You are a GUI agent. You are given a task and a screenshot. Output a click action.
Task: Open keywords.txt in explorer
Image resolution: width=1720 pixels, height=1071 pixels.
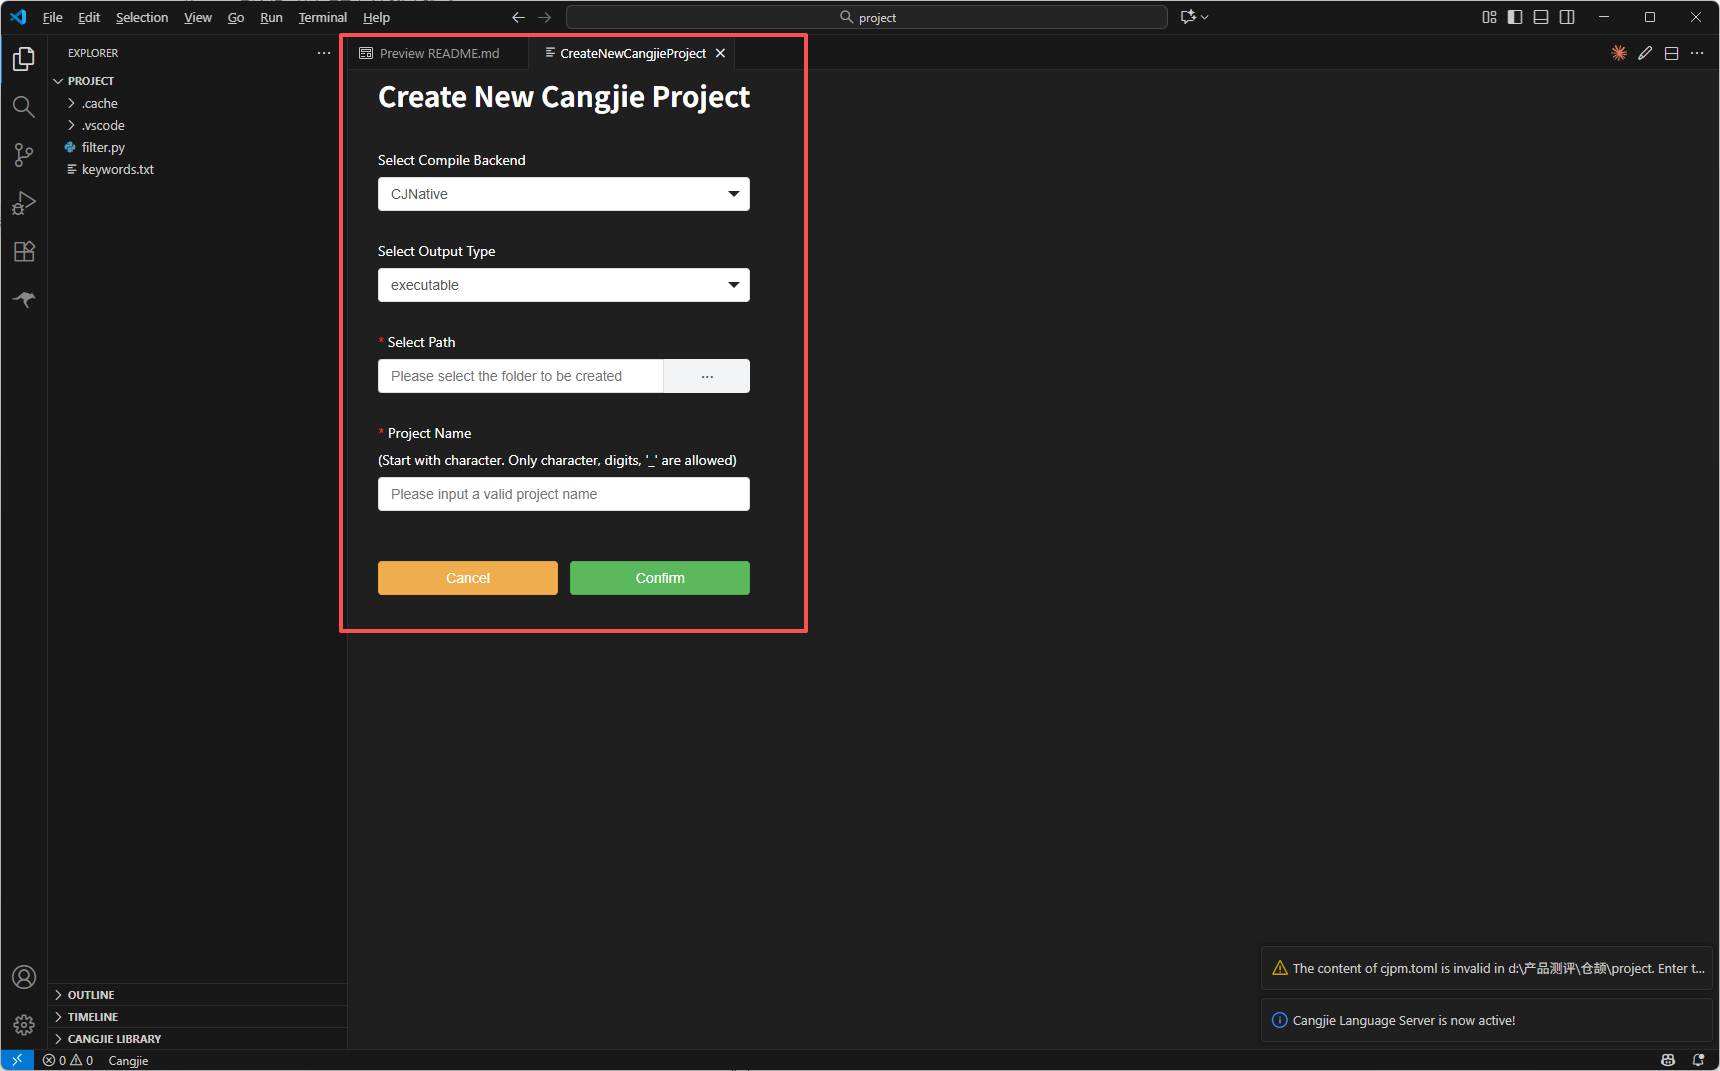click(197, 169)
